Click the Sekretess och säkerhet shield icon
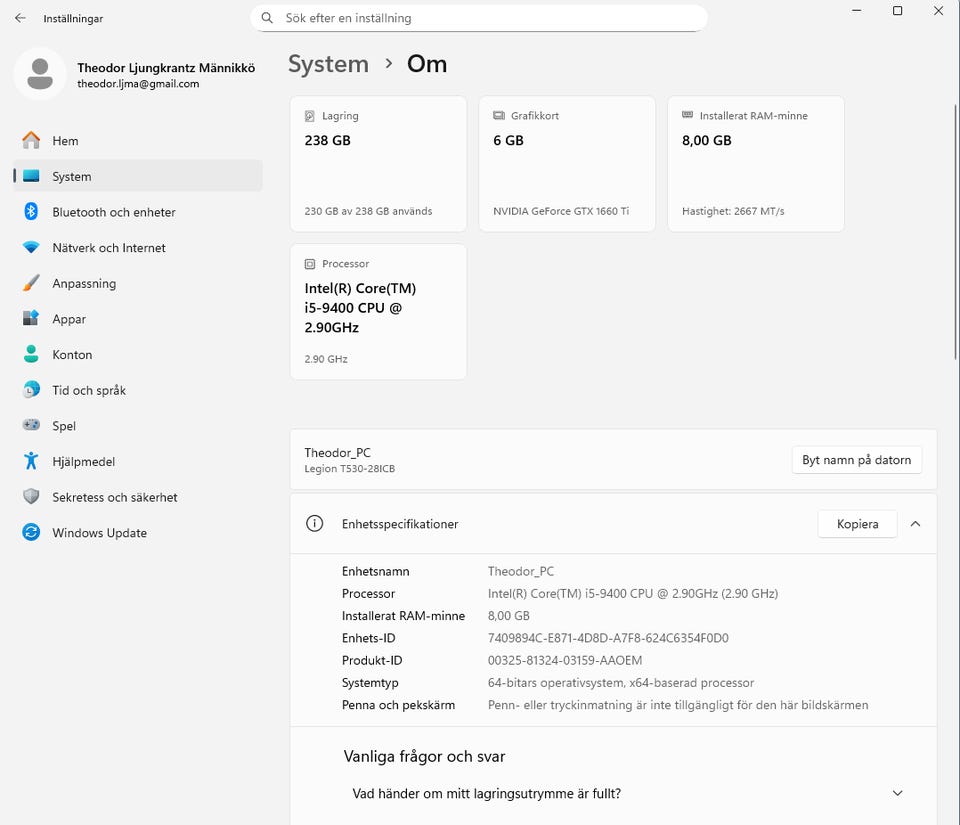This screenshot has width=960, height=825. coord(32,497)
